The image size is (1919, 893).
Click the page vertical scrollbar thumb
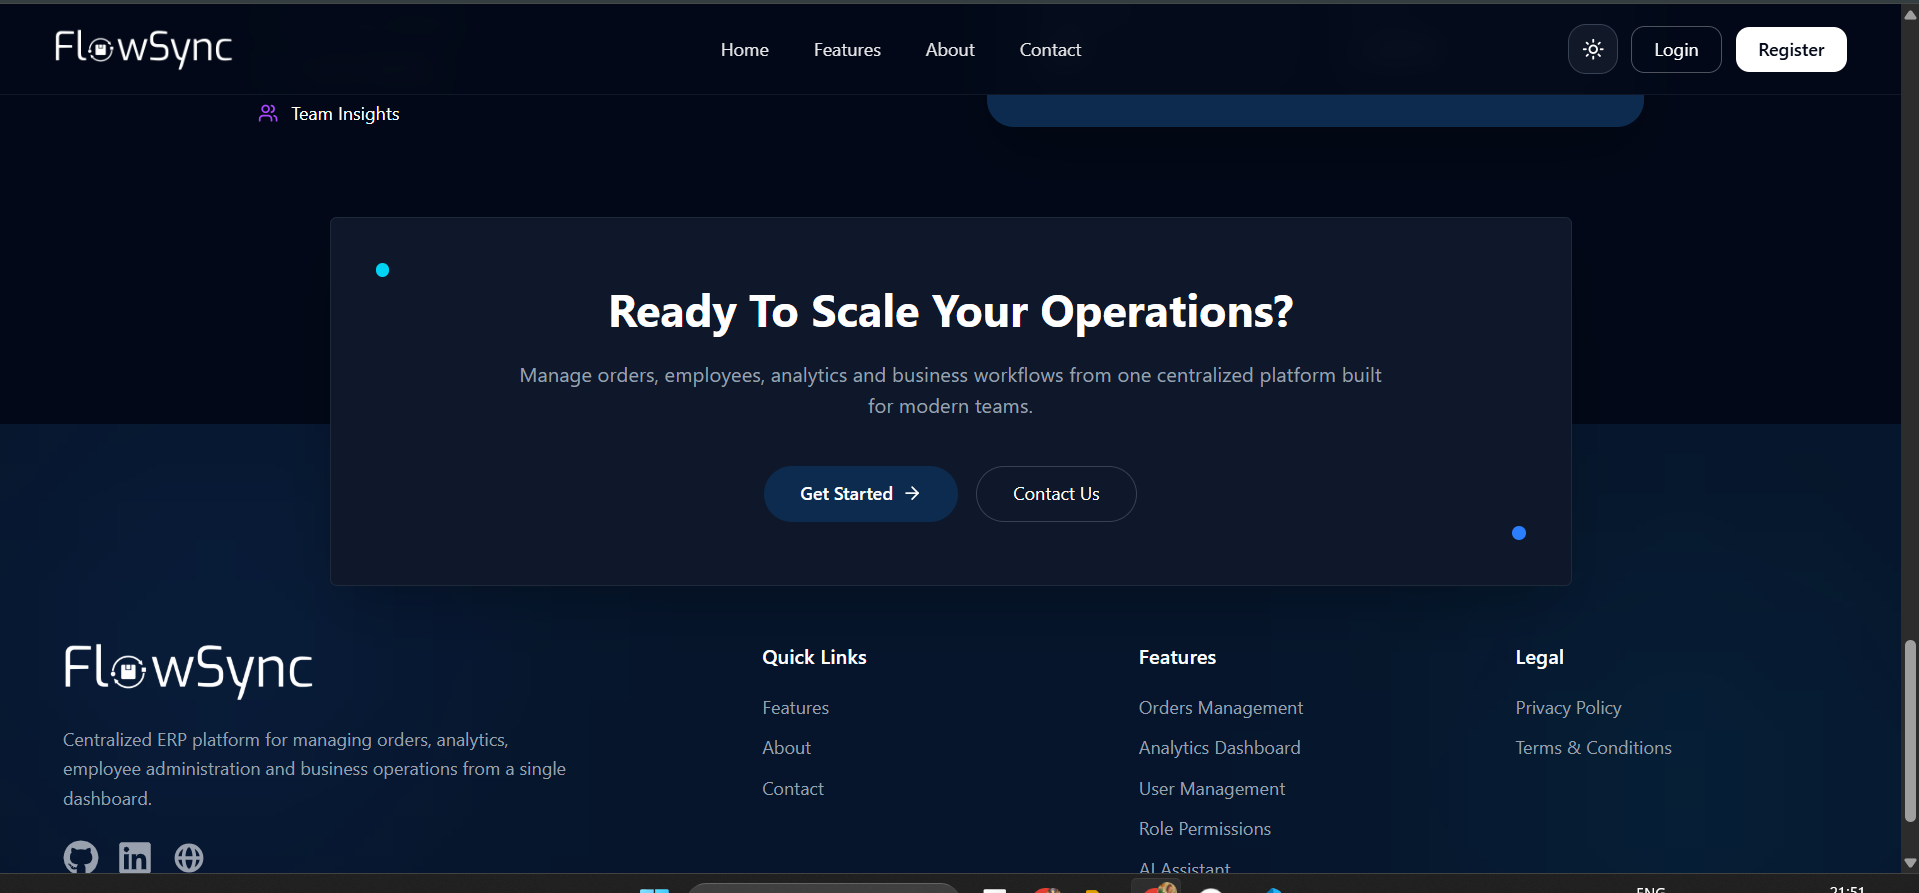tap(1910, 731)
